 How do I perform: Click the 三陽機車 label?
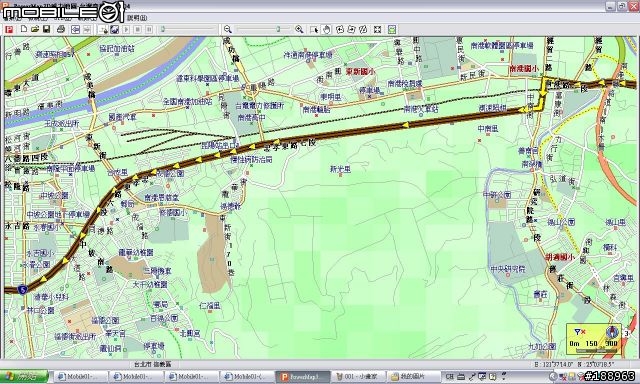pos(157,271)
